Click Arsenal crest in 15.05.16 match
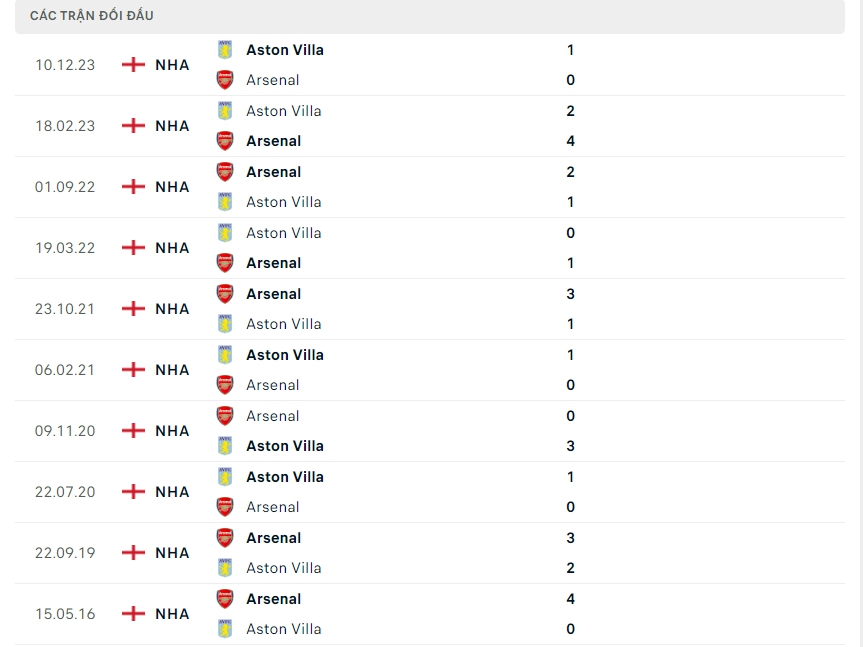Screen dimensions: 863x647 coord(225,599)
